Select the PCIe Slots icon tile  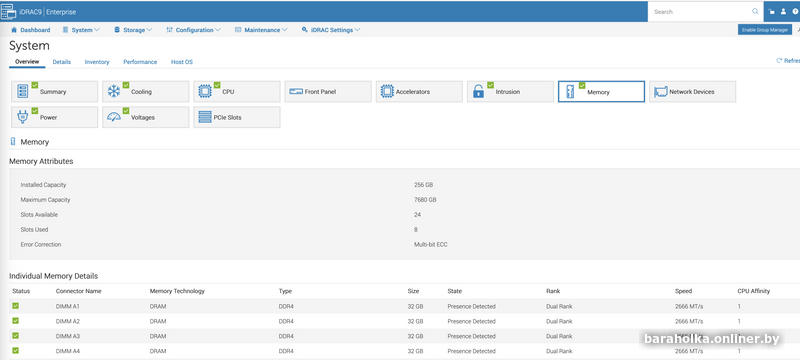click(237, 117)
